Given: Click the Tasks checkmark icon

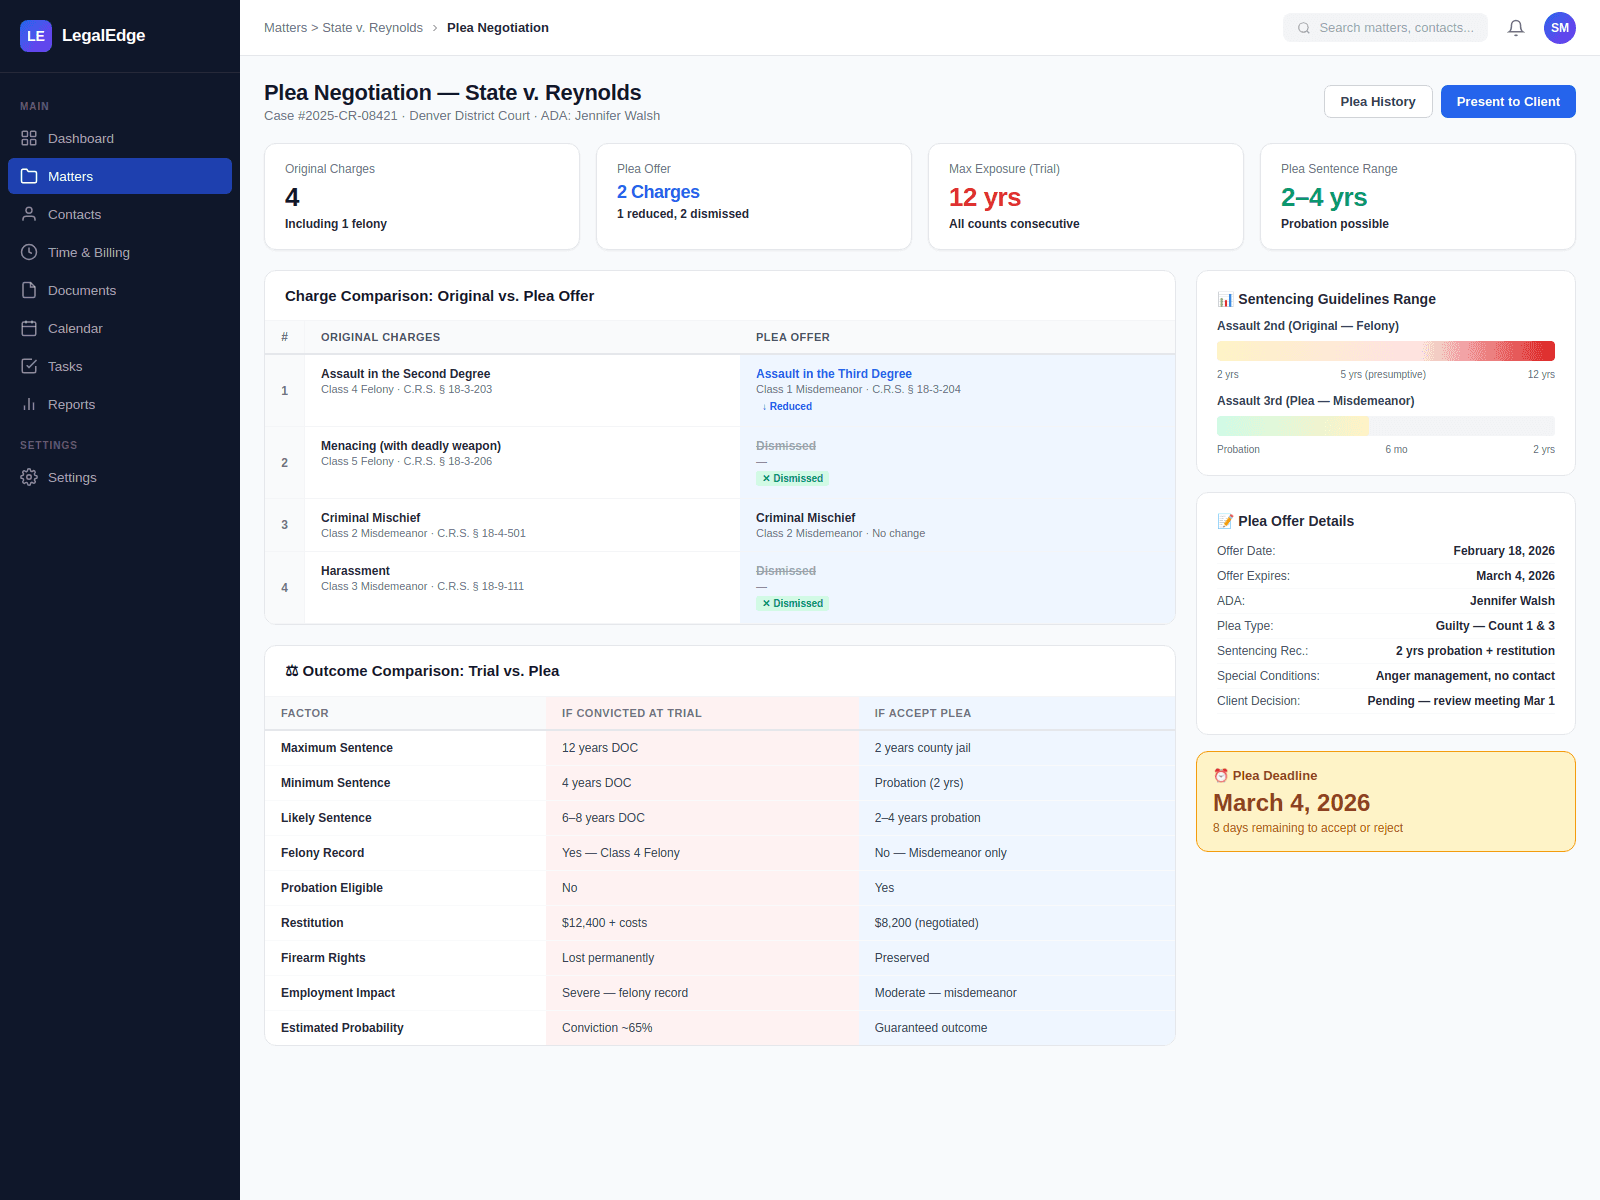Looking at the screenshot, I should pyautogui.click(x=29, y=366).
